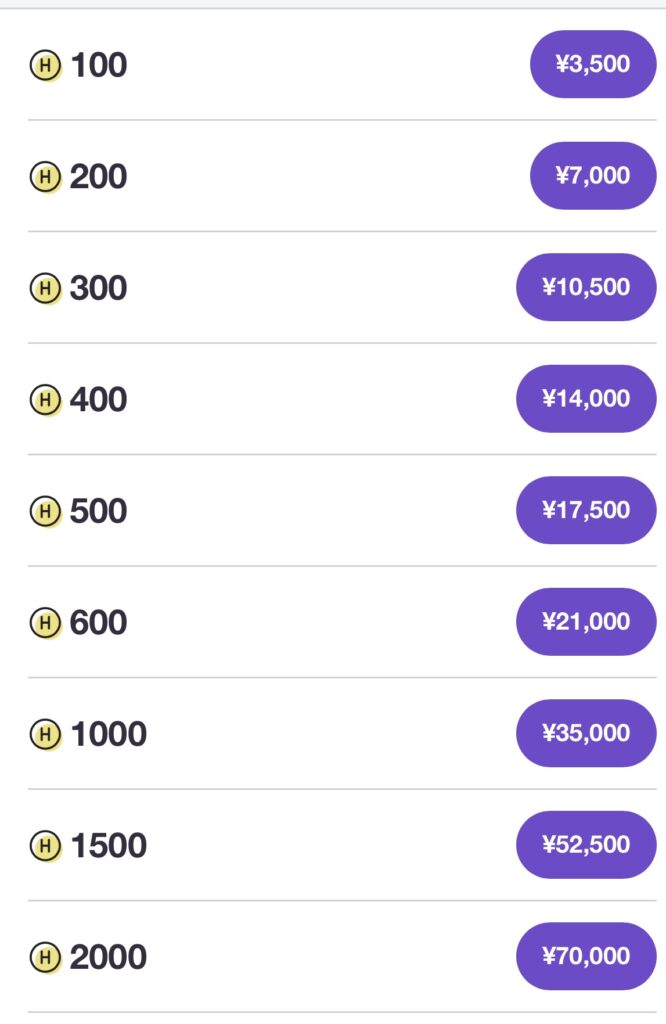Buy 100 coins for ¥3,500
This screenshot has height=1024, width=666.
coord(593,64)
